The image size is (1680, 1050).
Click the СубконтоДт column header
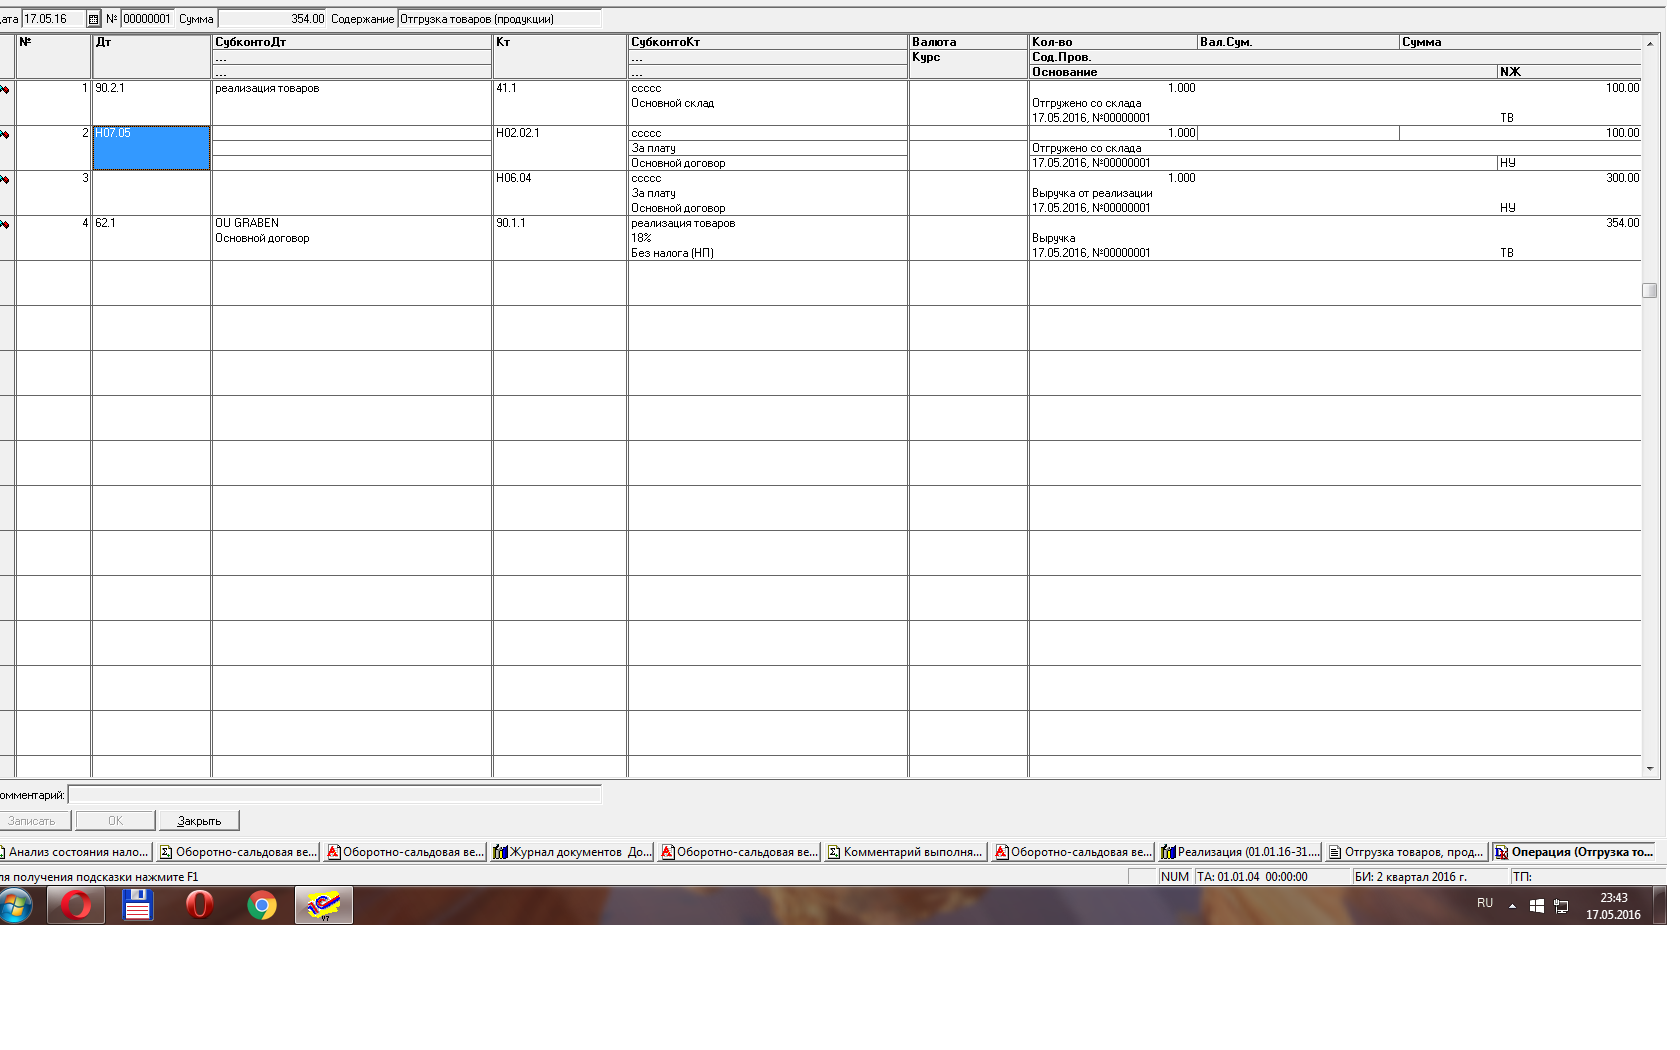351,42
